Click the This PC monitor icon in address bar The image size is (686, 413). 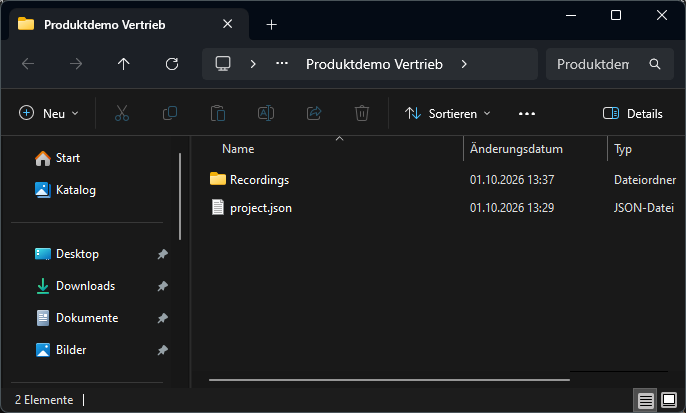tap(223, 64)
